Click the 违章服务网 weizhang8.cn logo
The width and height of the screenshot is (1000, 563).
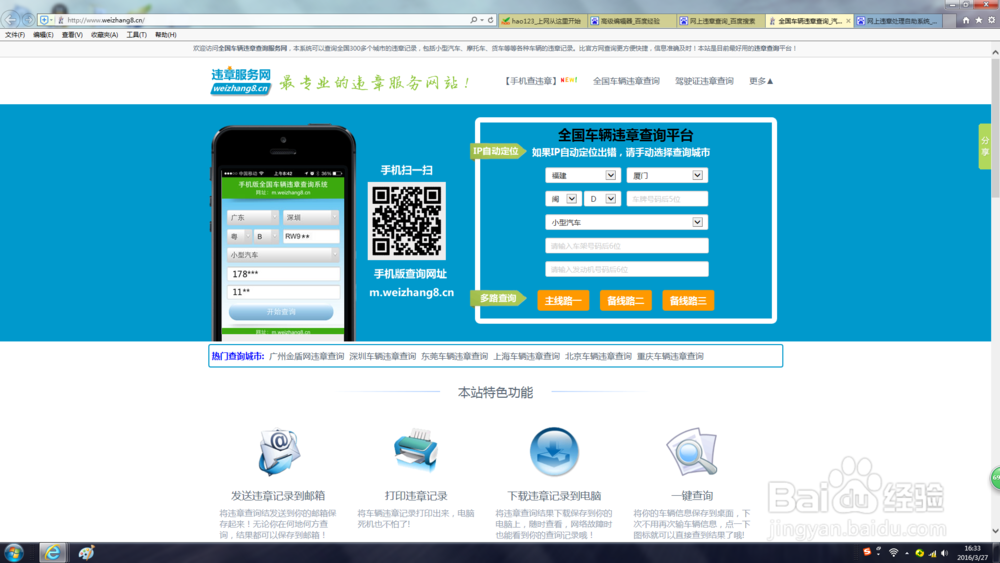tap(241, 82)
